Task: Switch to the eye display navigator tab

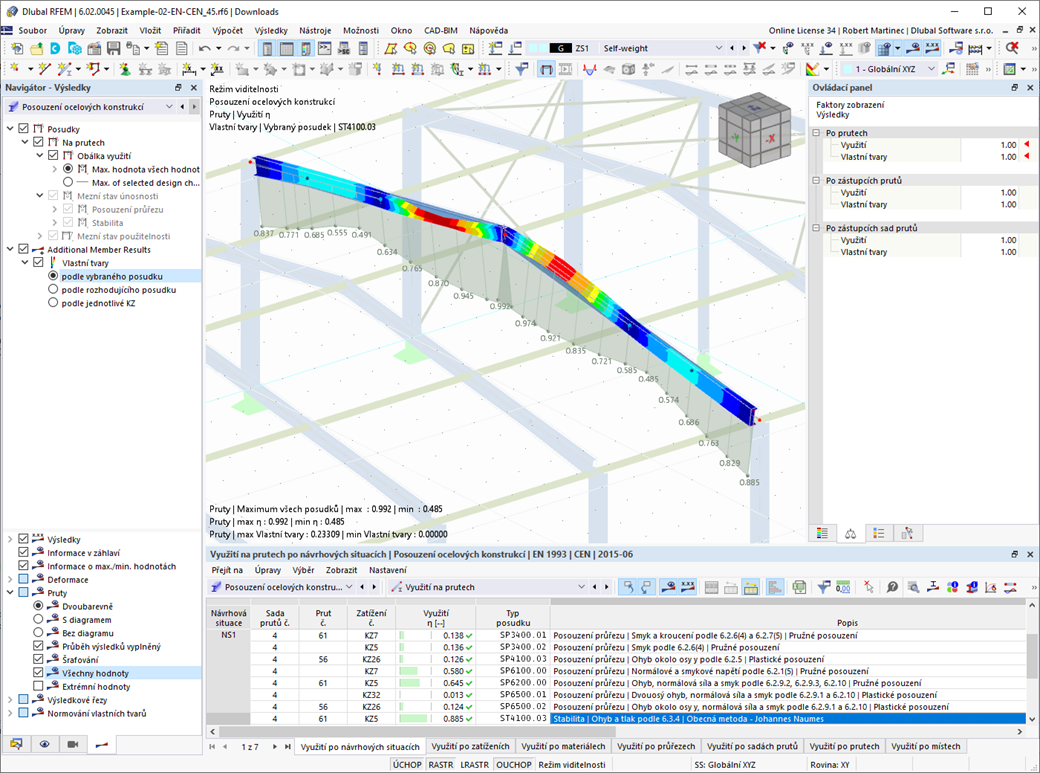Action: tap(44, 744)
